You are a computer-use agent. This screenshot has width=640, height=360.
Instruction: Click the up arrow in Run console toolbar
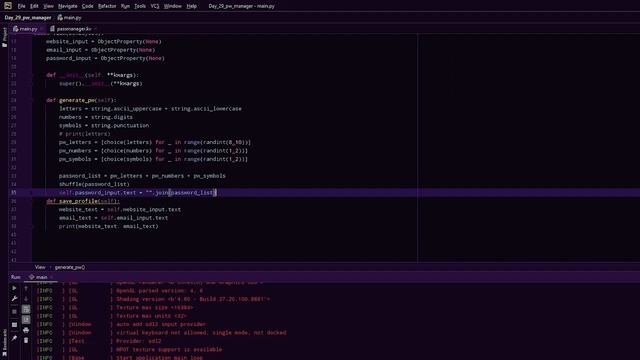tap(26, 288)
